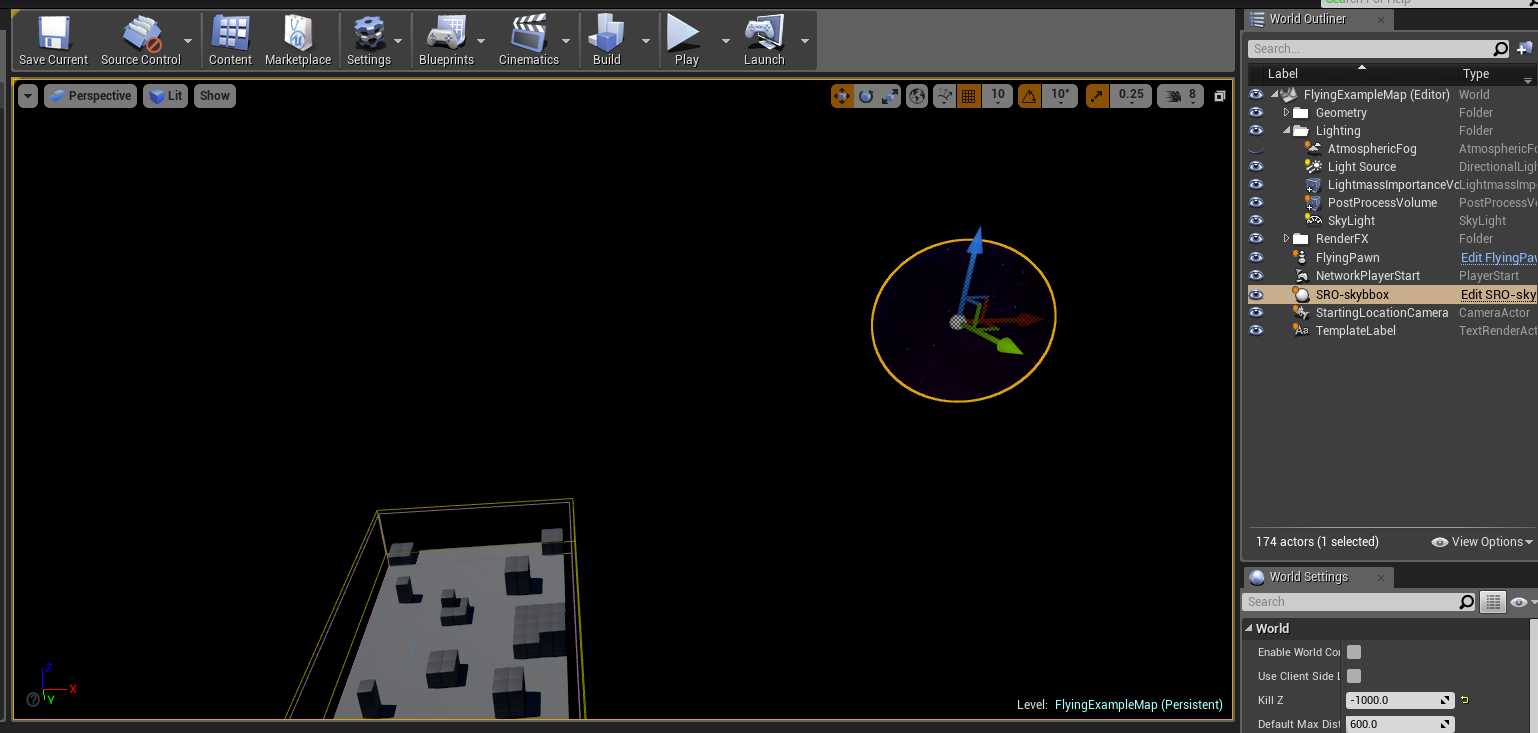Check the Use Client Side checkbox
1538x733 pixels.
(x=1354, y=676)
